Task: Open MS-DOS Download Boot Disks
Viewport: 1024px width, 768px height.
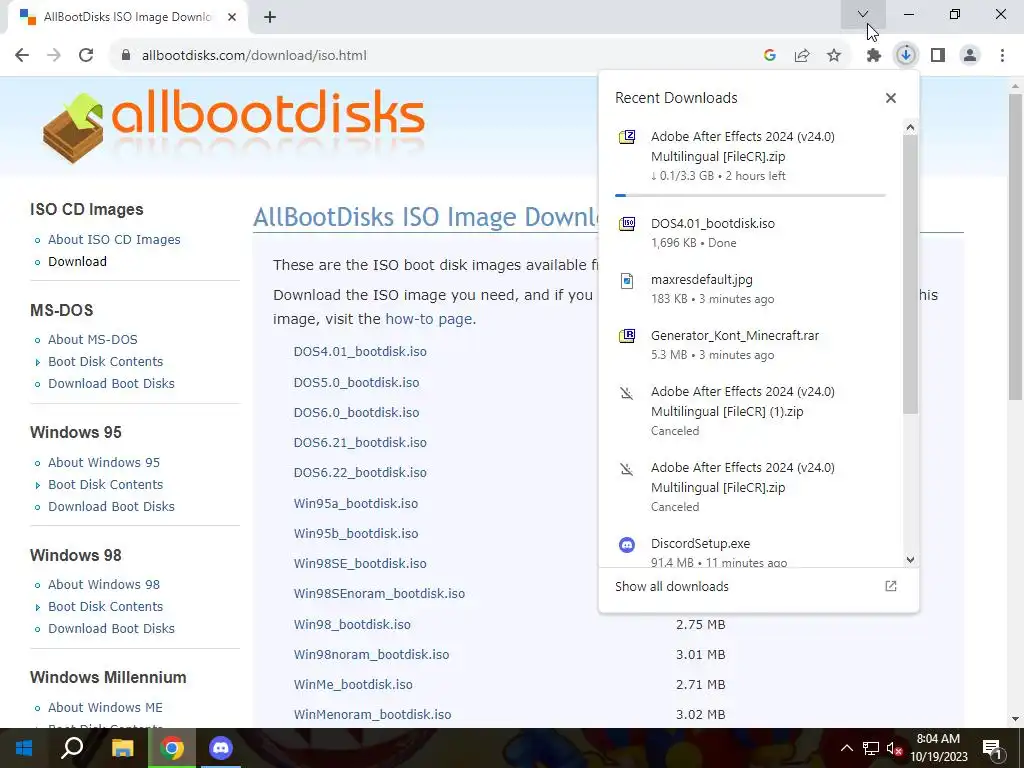Action: (x=111, y=383)
